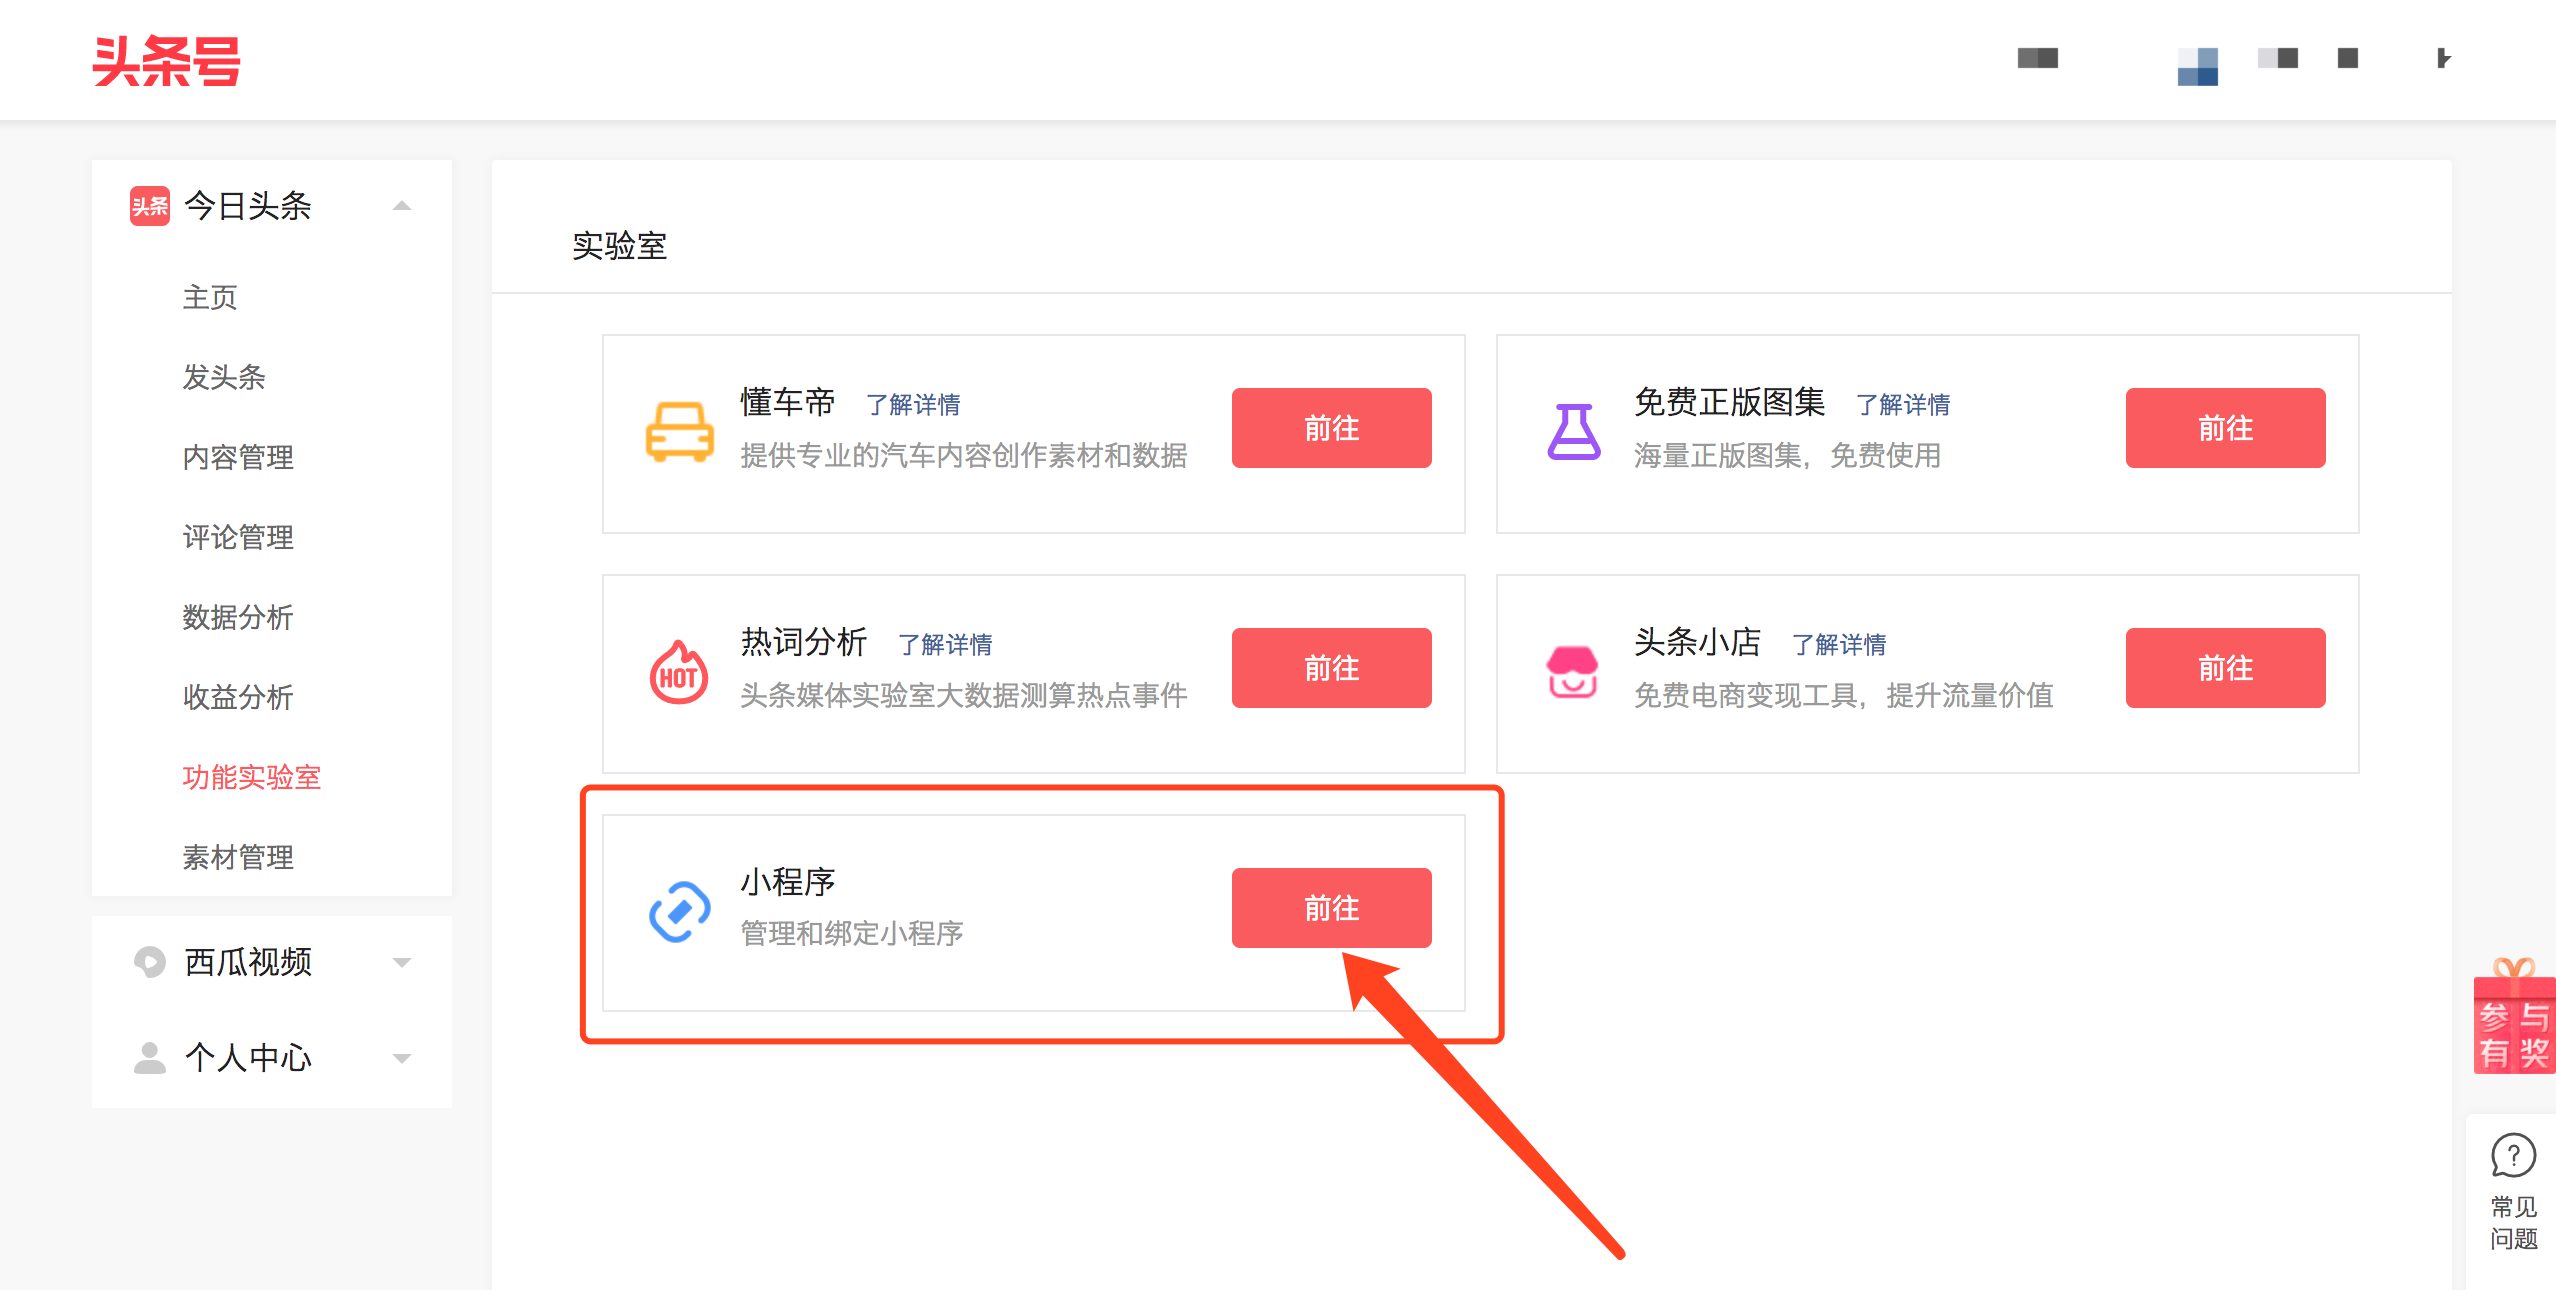Click the 西瓜视频 play icon

(150, 962)
